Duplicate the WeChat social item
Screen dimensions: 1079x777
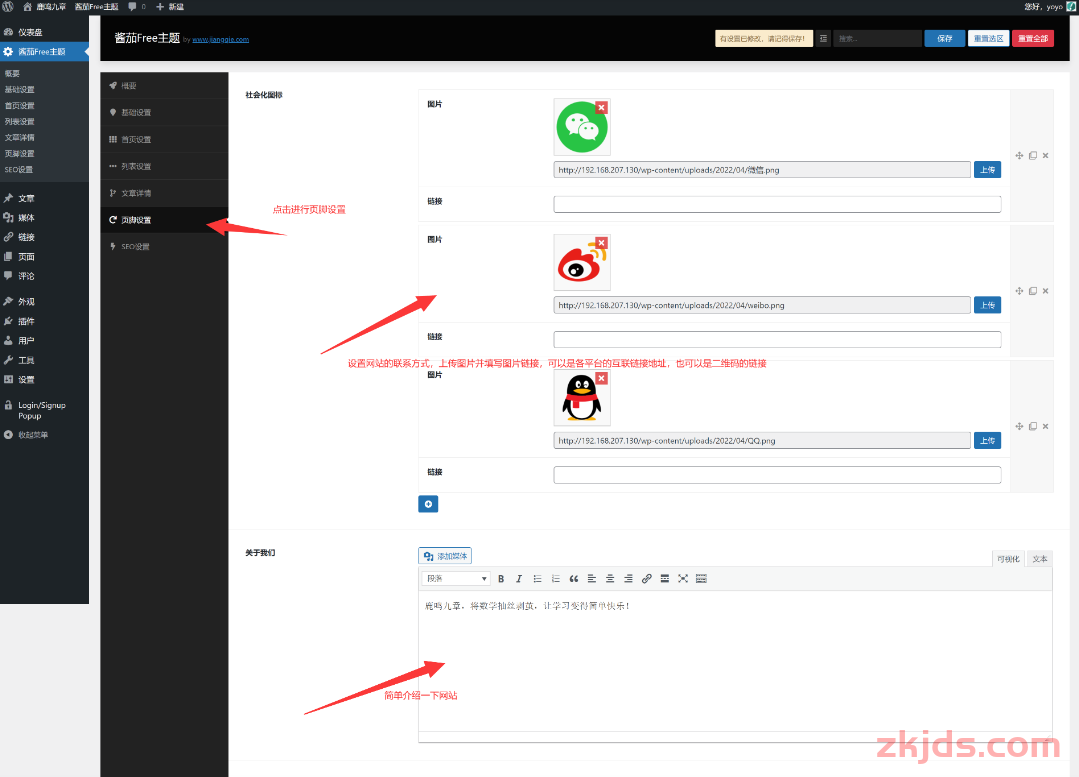pos(1032,156)
